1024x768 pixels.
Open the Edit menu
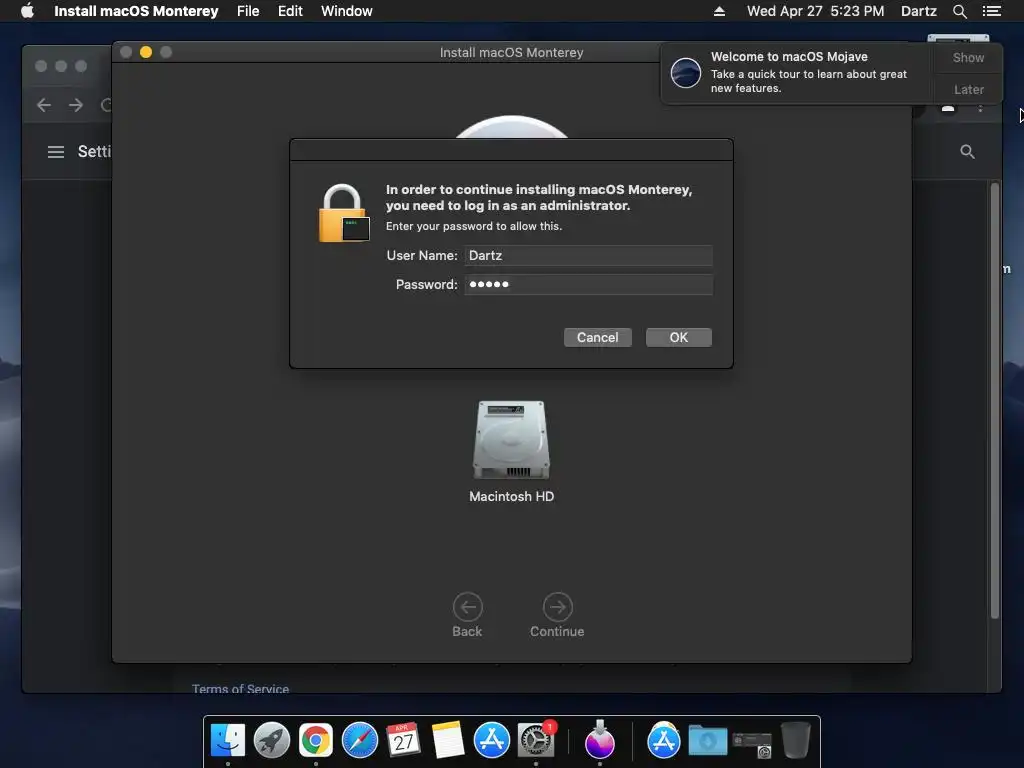(290, 11)
